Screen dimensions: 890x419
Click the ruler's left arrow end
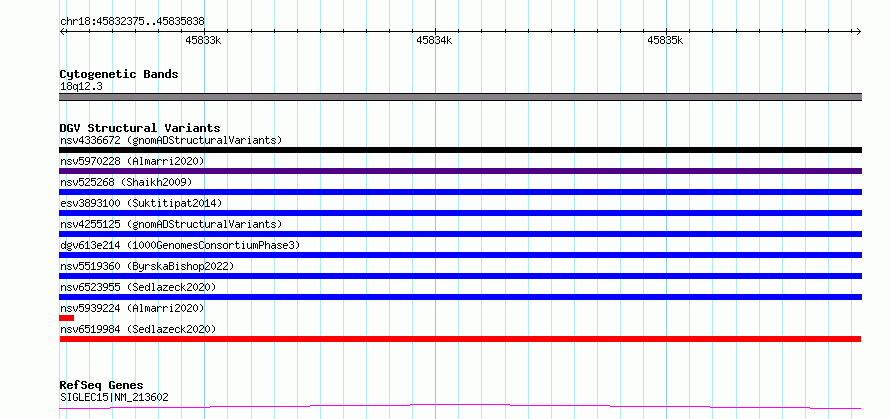62,31
